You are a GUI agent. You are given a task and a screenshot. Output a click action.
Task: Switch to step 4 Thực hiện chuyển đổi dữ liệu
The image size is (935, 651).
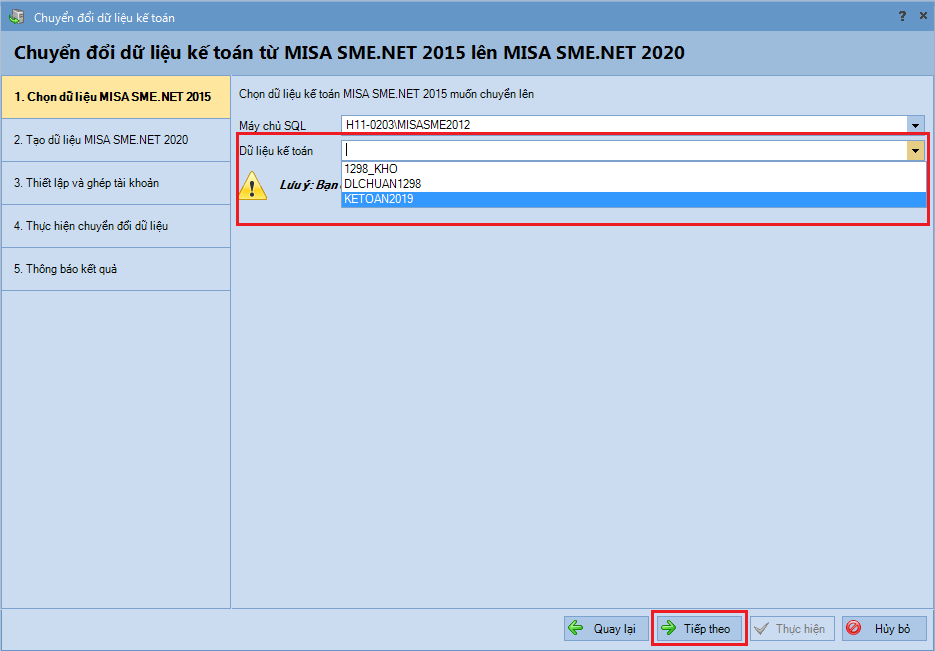[116, 226]
